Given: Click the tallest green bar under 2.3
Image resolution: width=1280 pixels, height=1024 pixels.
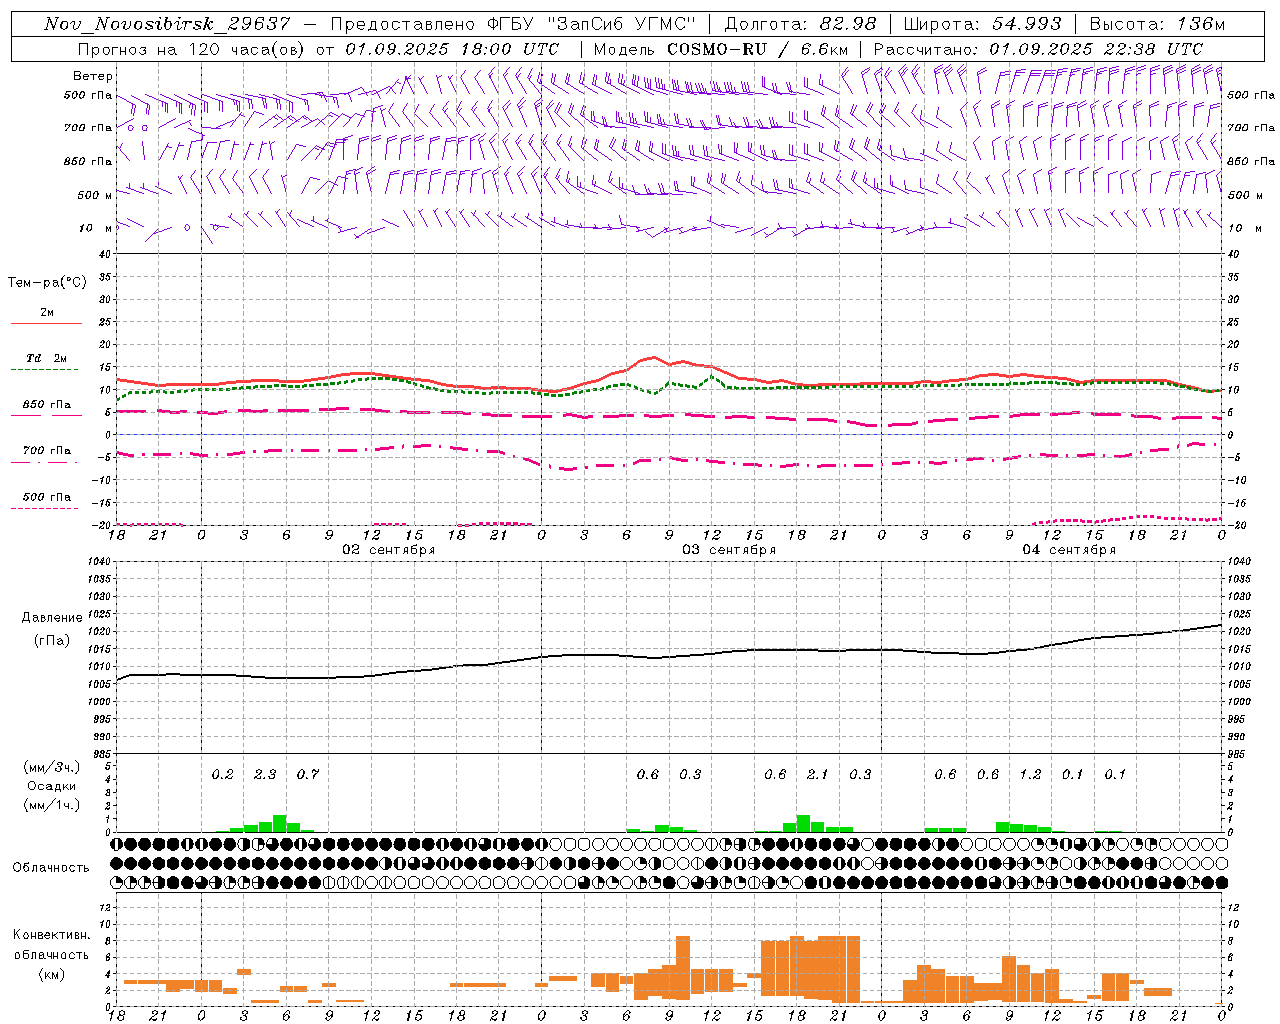Looking at the screenshot, I should click(x=280, y=824).
